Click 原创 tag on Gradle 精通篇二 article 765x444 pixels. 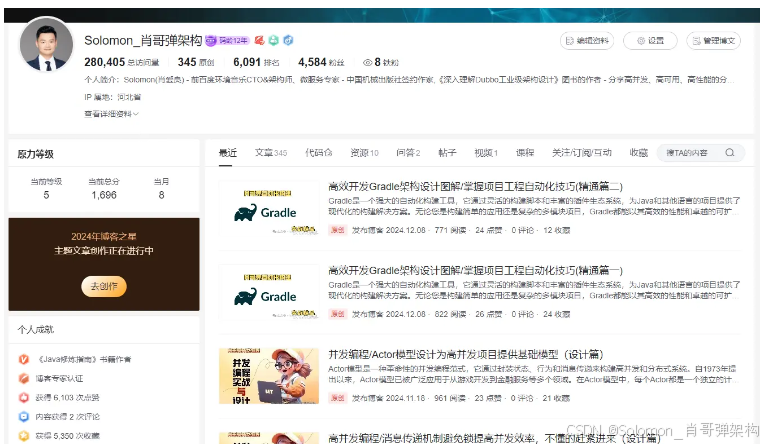338,230
